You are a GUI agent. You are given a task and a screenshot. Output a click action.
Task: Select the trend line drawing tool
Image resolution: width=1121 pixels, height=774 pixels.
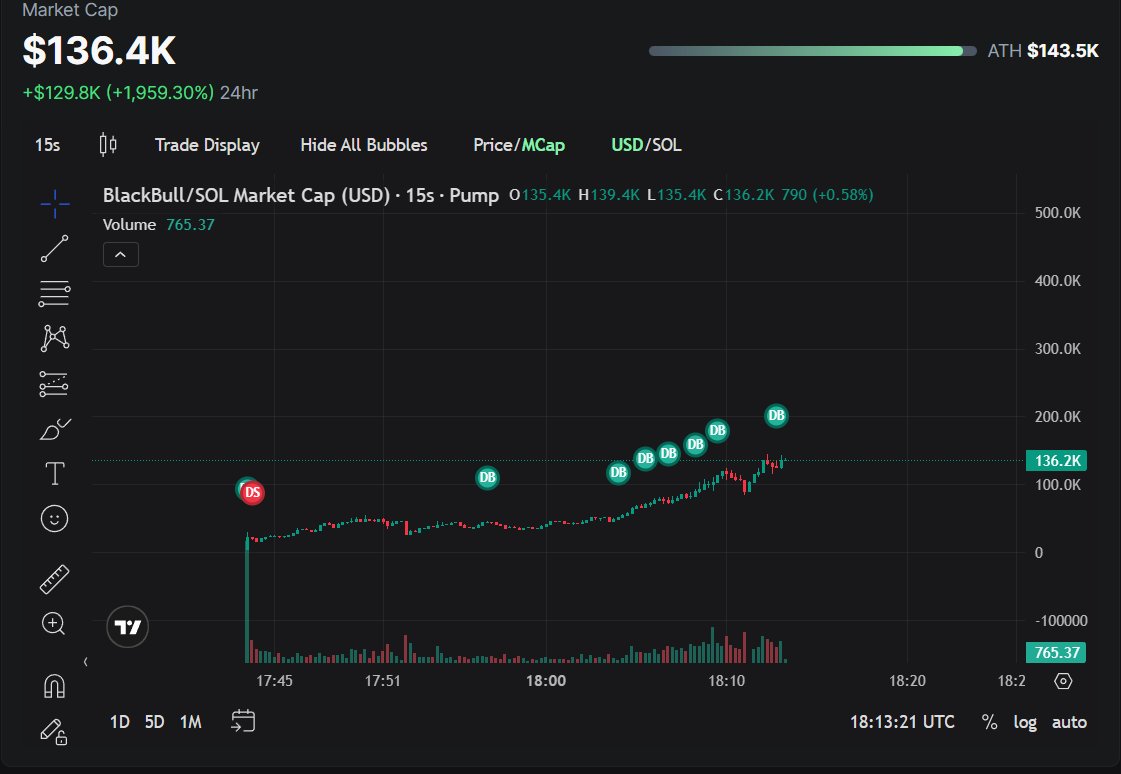(54, 248)
